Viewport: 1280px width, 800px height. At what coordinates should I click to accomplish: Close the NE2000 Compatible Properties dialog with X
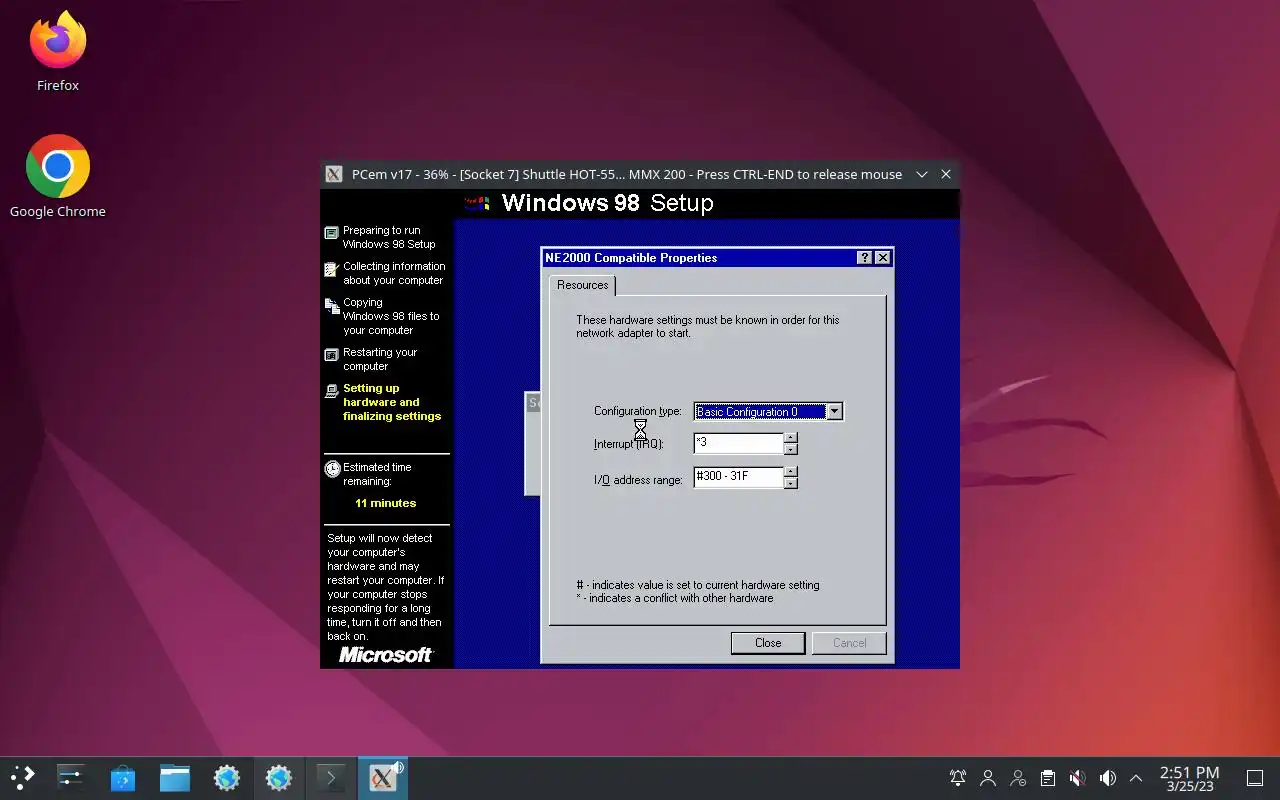coord(882,258)
